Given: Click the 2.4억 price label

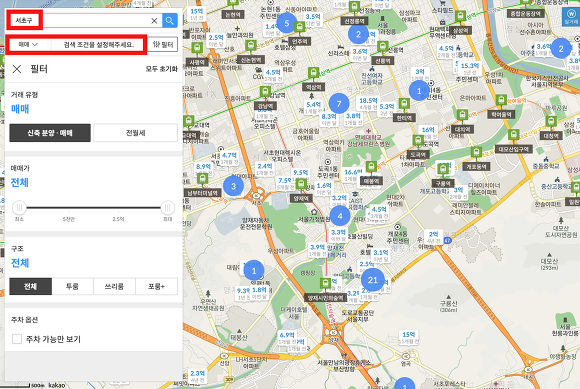Looking at the screenshot, I should pos(265,169).
